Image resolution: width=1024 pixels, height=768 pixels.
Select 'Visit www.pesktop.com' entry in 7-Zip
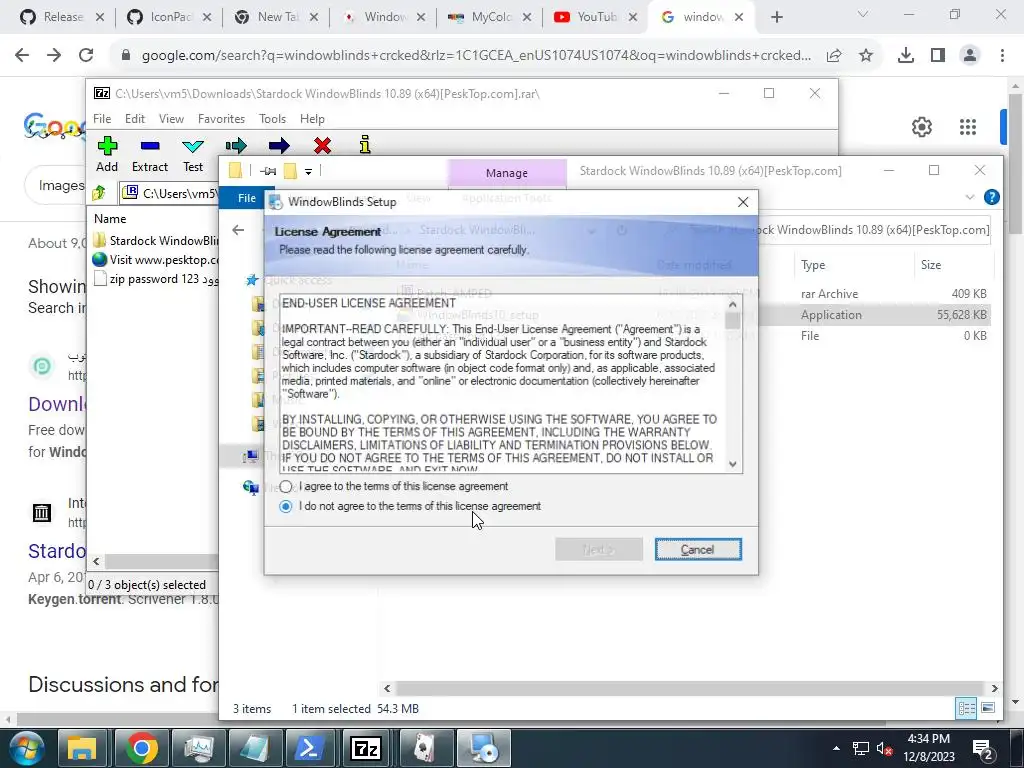[x=155, y=260]
